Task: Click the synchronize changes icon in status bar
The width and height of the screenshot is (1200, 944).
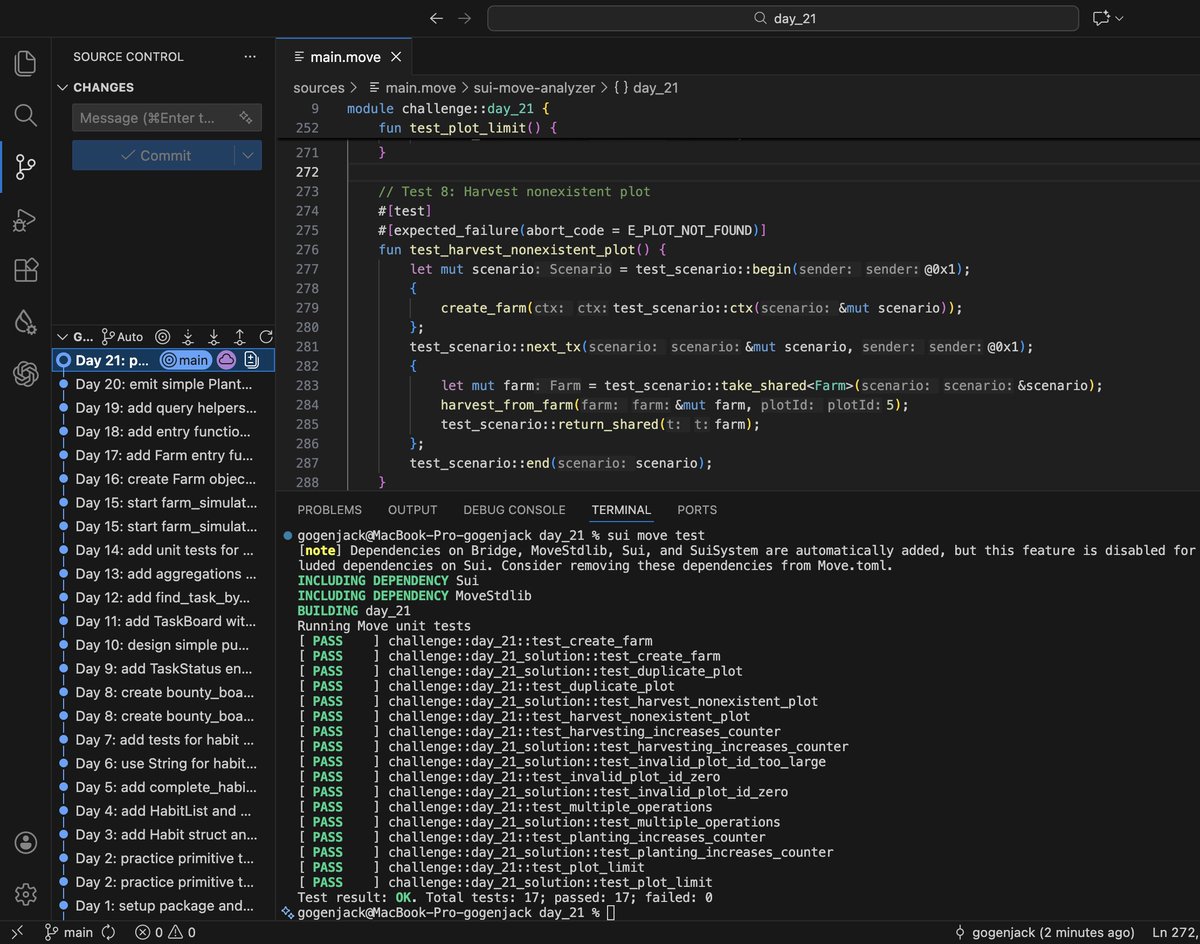Action: pos(108,932)
